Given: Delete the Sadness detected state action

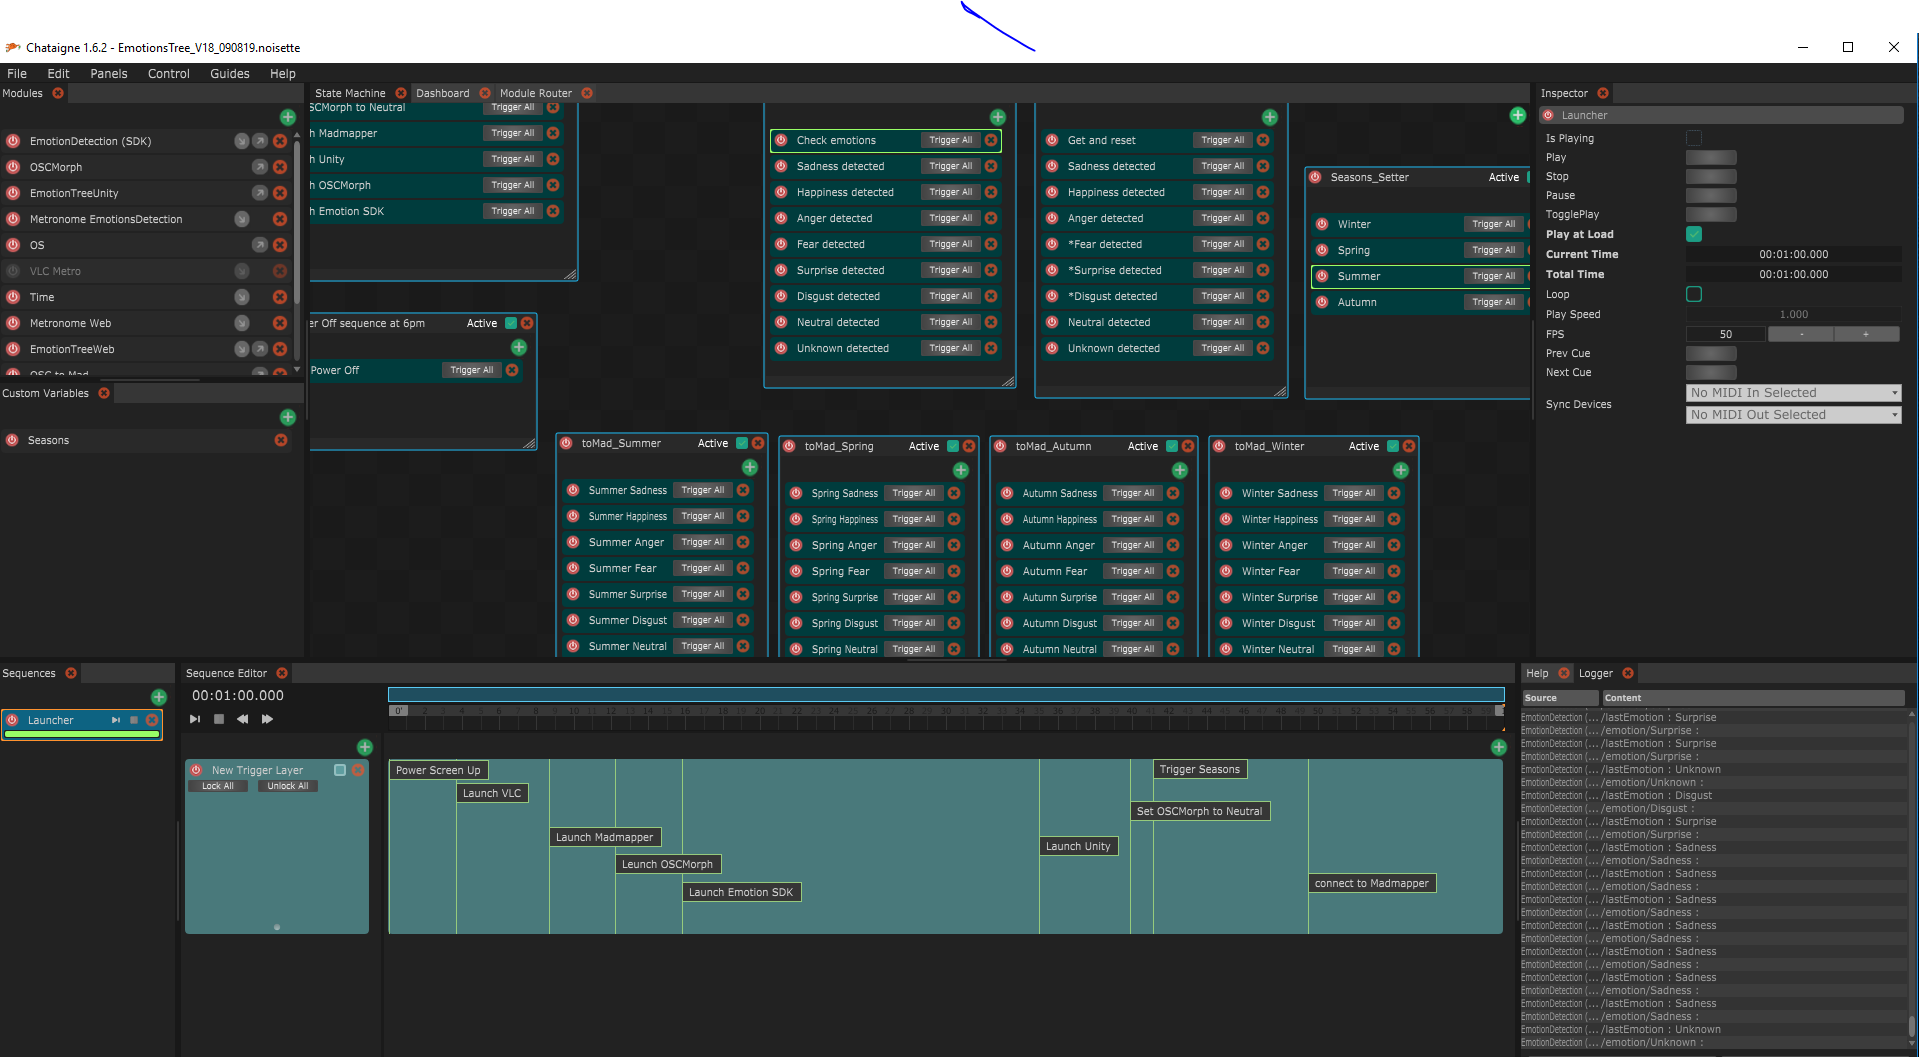Looking at the screenshot, I should pyautogui.click(x=991, y=166).
